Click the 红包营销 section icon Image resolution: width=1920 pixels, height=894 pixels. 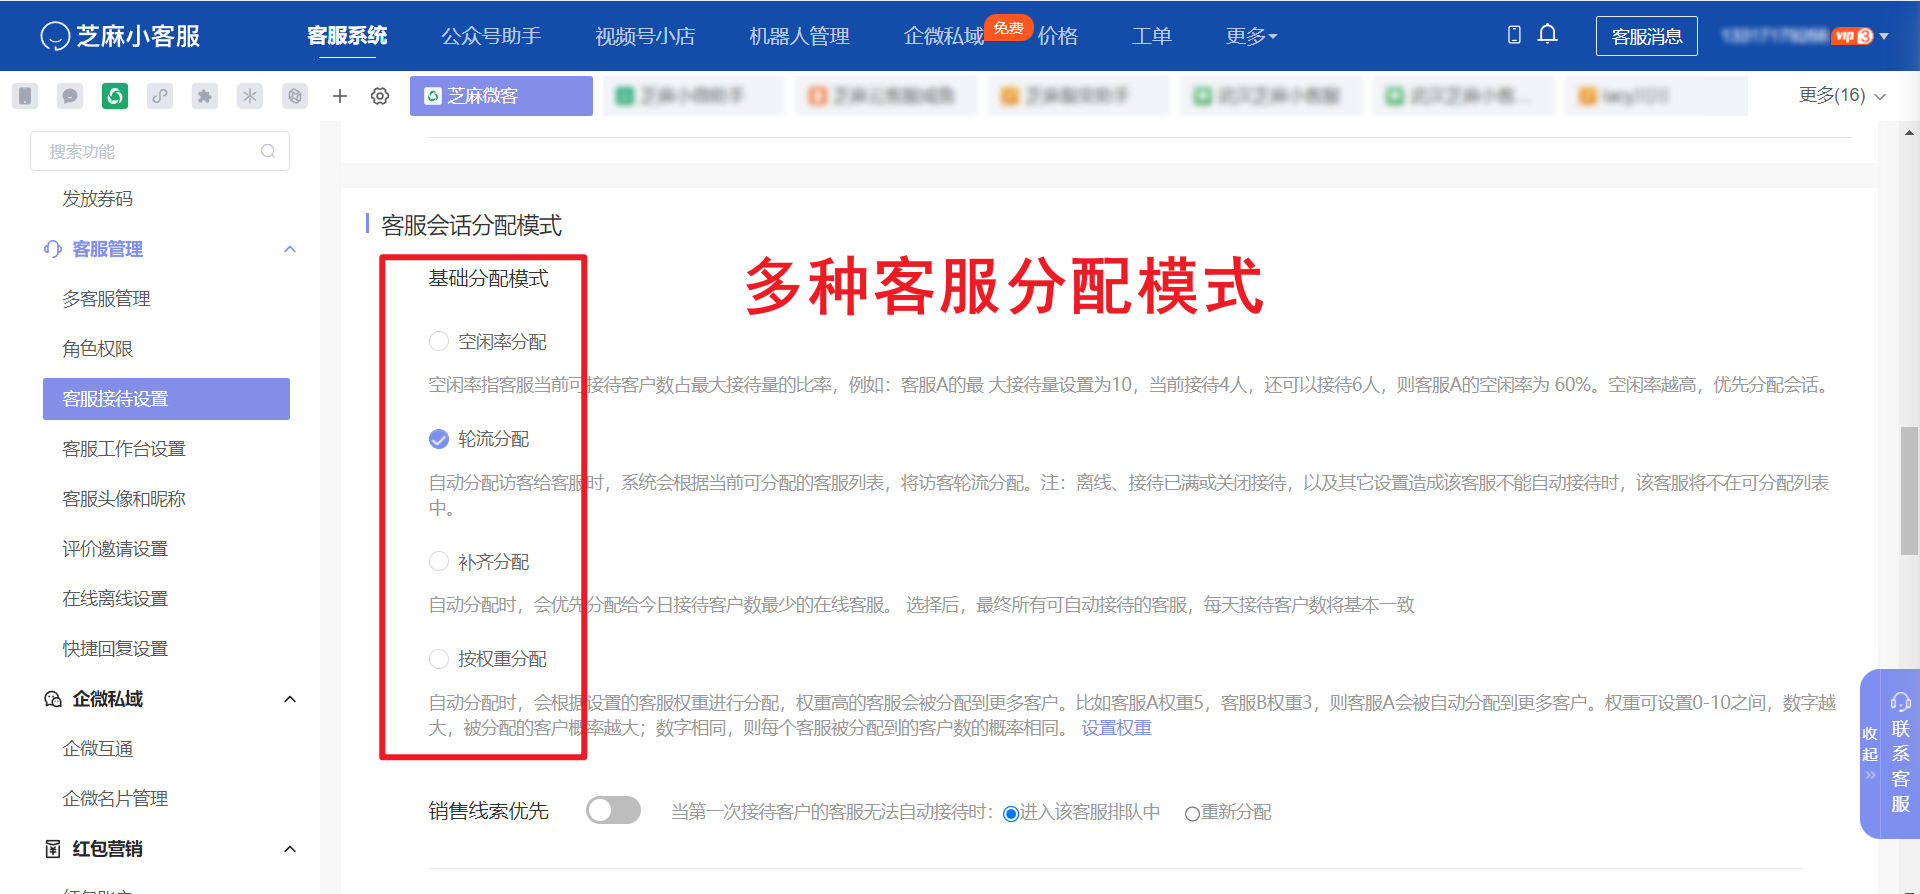click(53, 849)
